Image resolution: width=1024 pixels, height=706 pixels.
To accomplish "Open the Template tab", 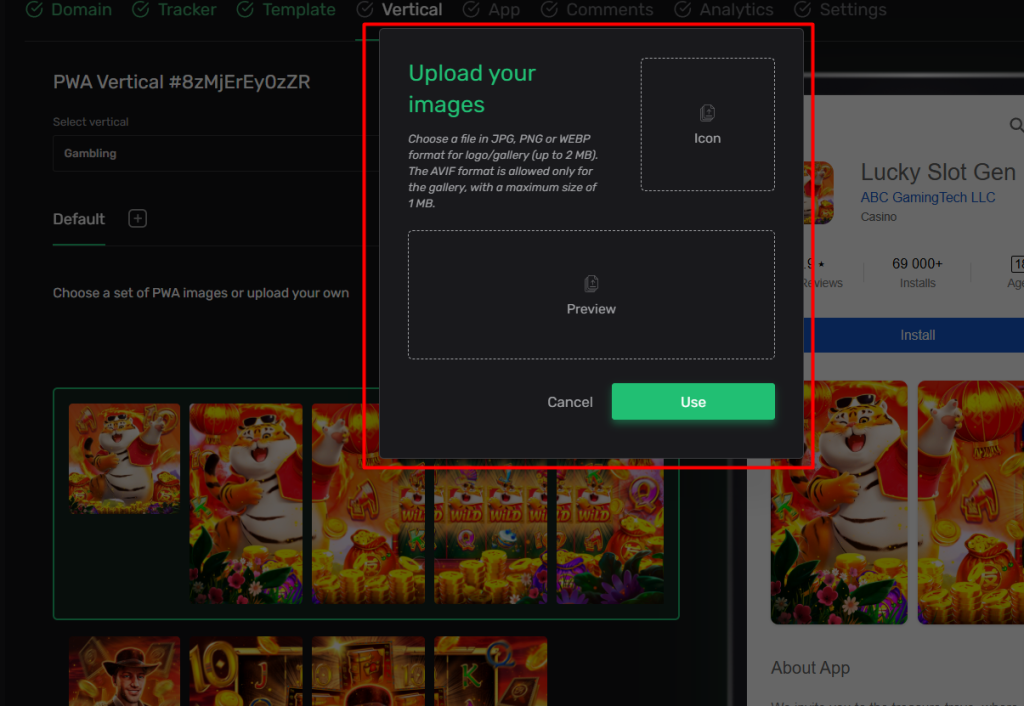I will point(298,10).
